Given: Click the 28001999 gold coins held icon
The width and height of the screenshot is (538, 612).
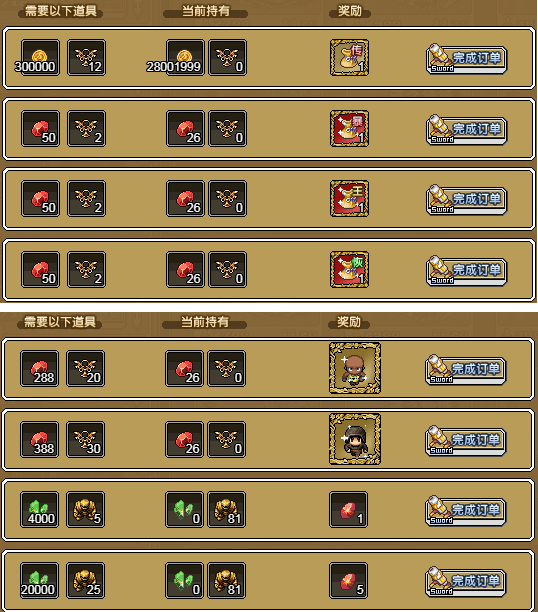Looking at the screenshot, I should (185, 57).
